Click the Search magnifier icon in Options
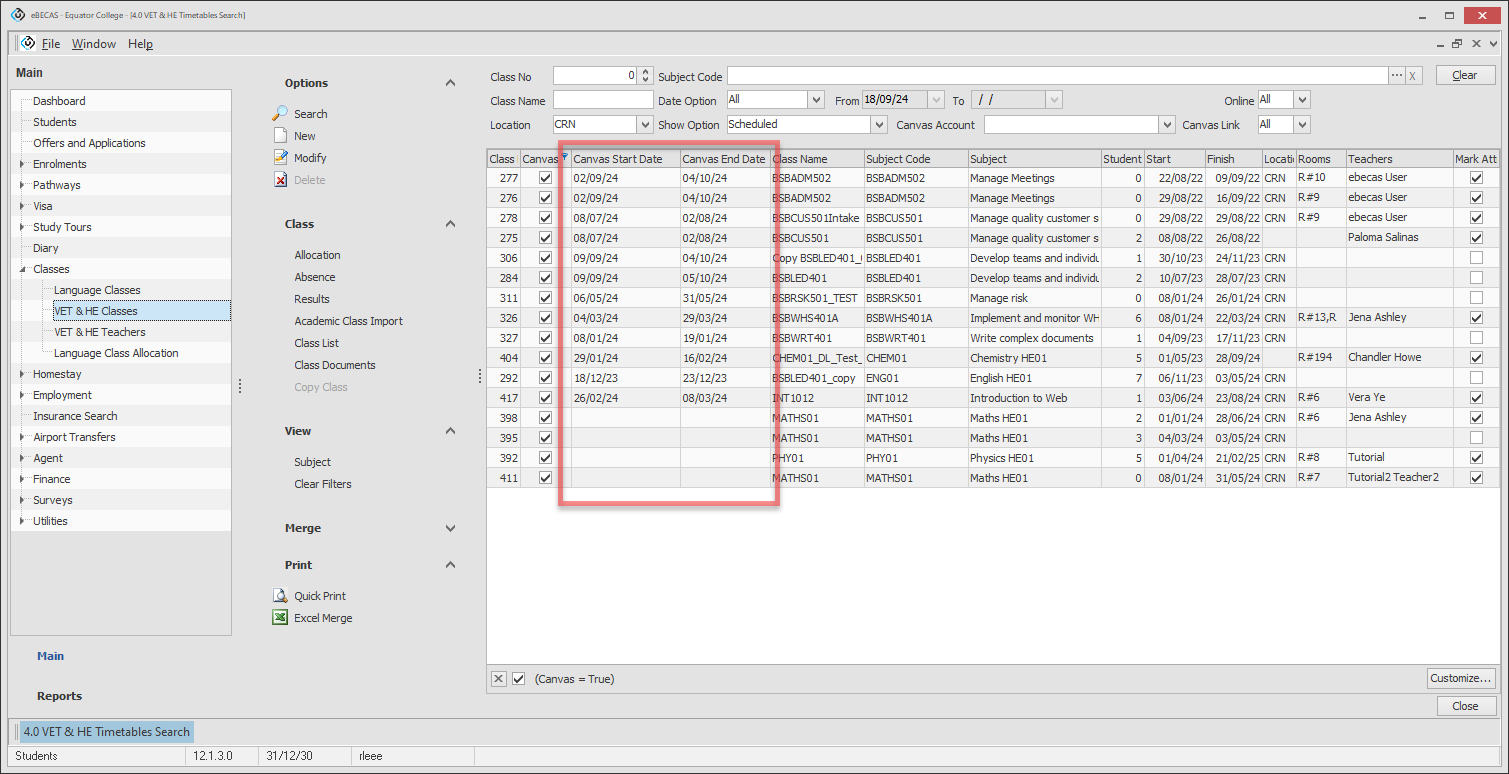 click(281, 114)
